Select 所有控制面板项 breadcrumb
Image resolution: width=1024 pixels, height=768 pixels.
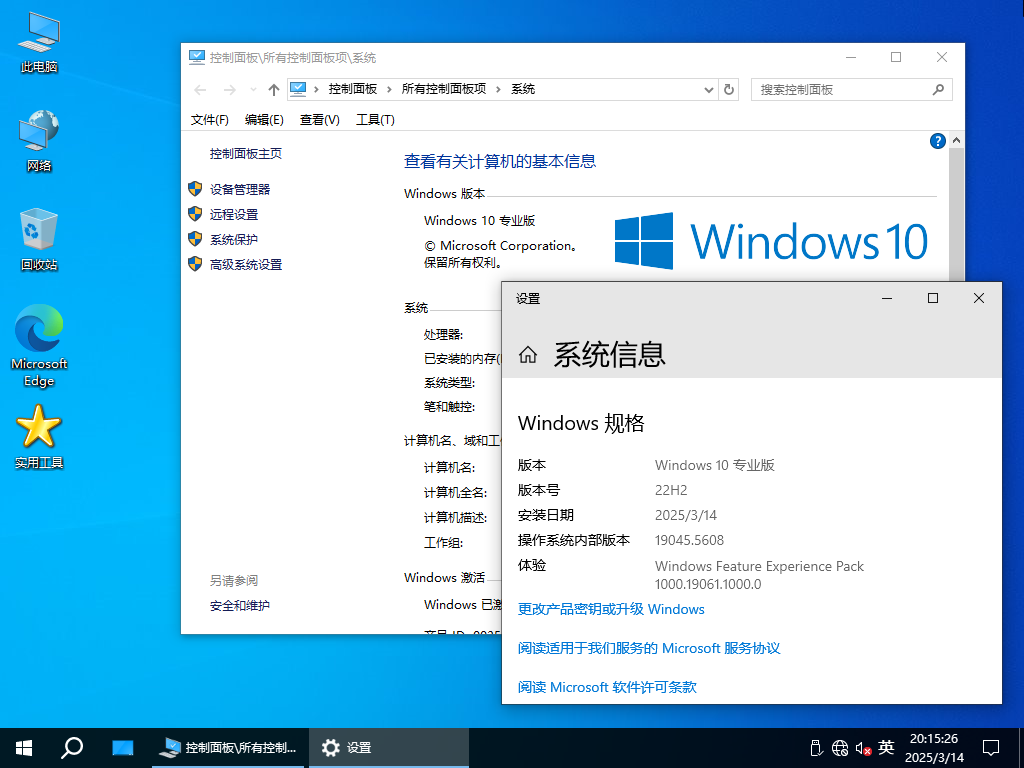pos(444,89)
